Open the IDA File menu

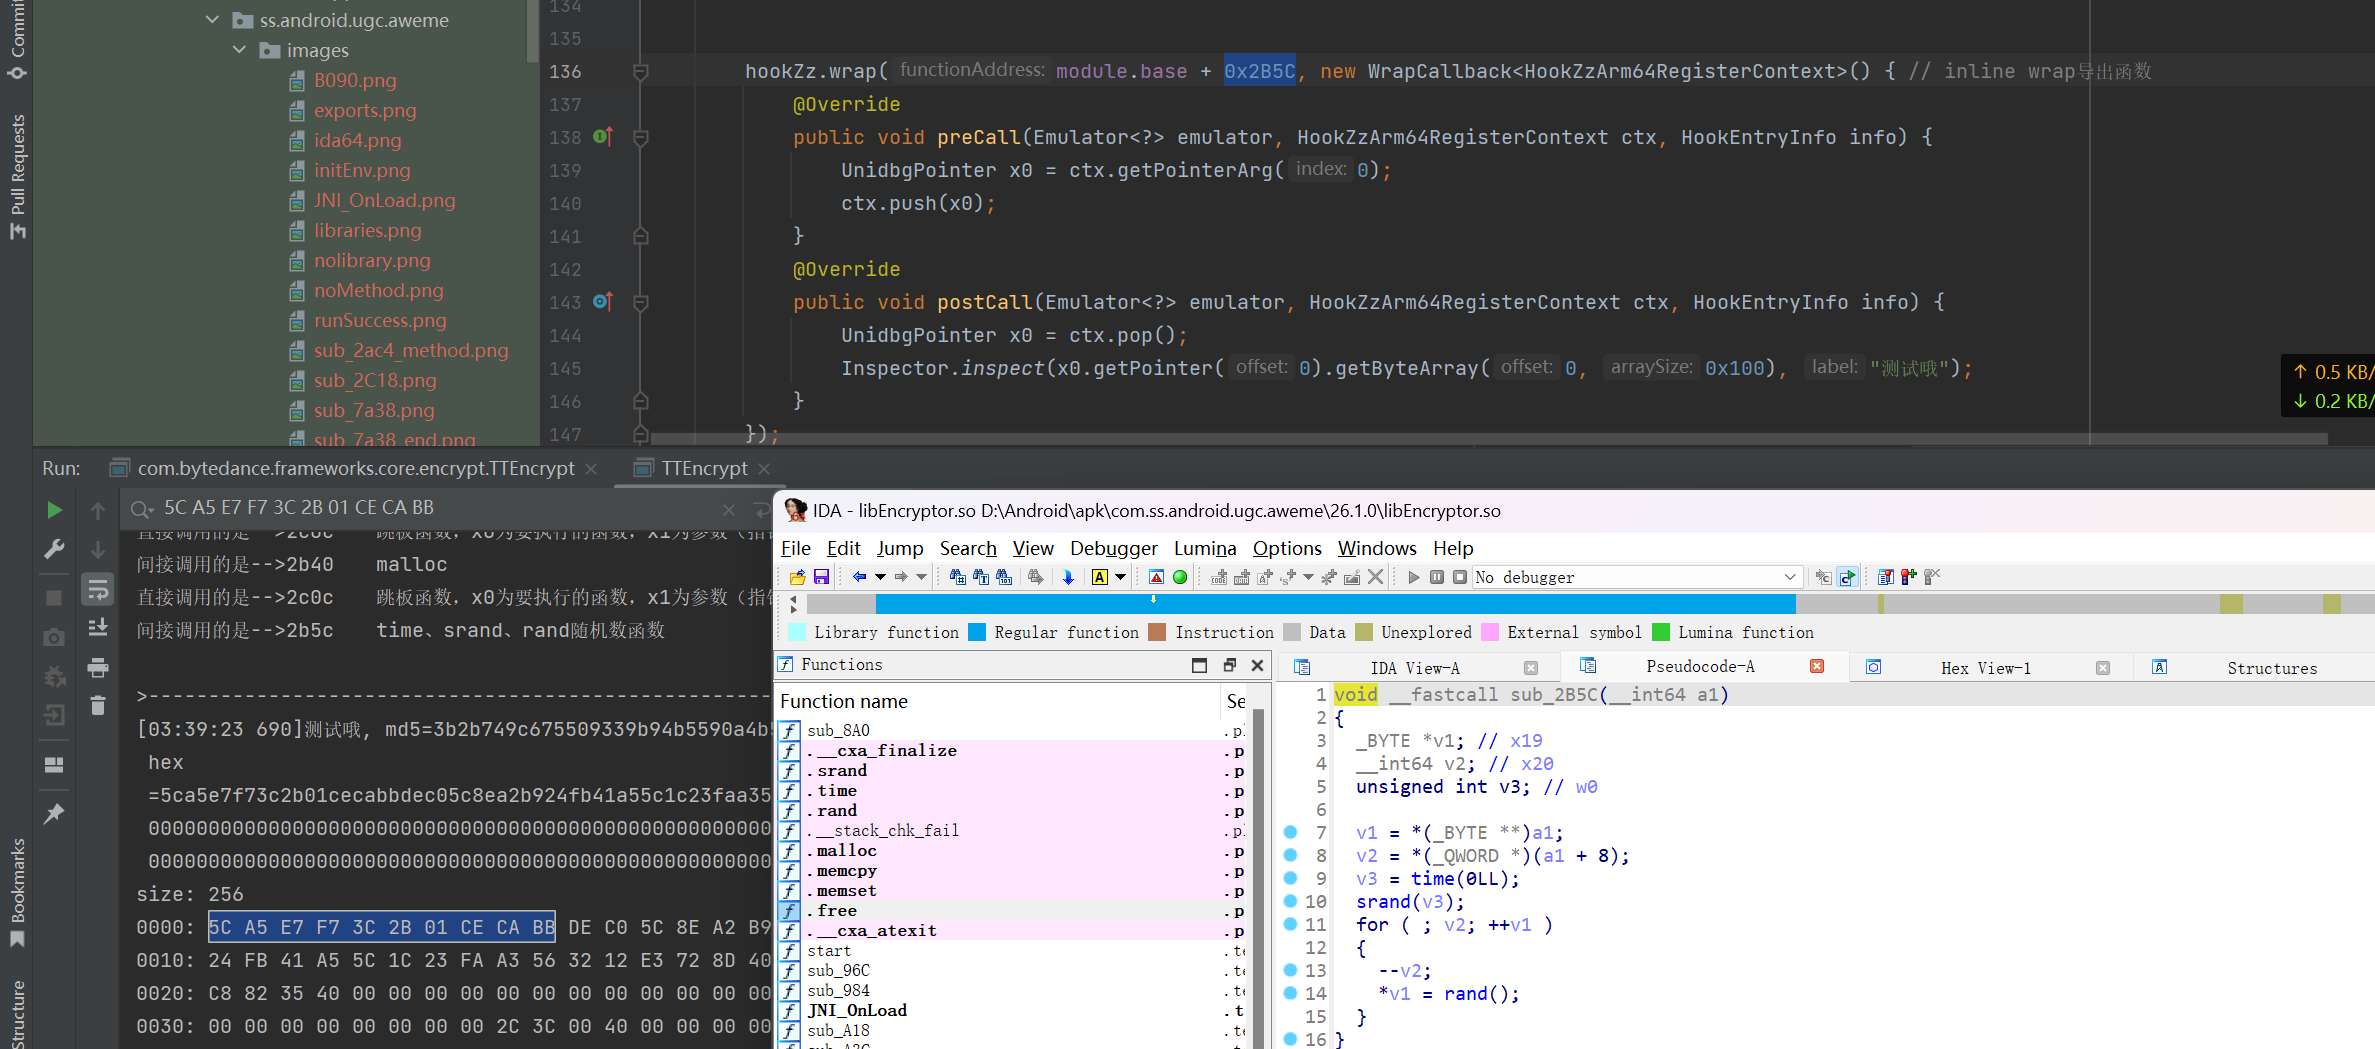pos(795,548)
